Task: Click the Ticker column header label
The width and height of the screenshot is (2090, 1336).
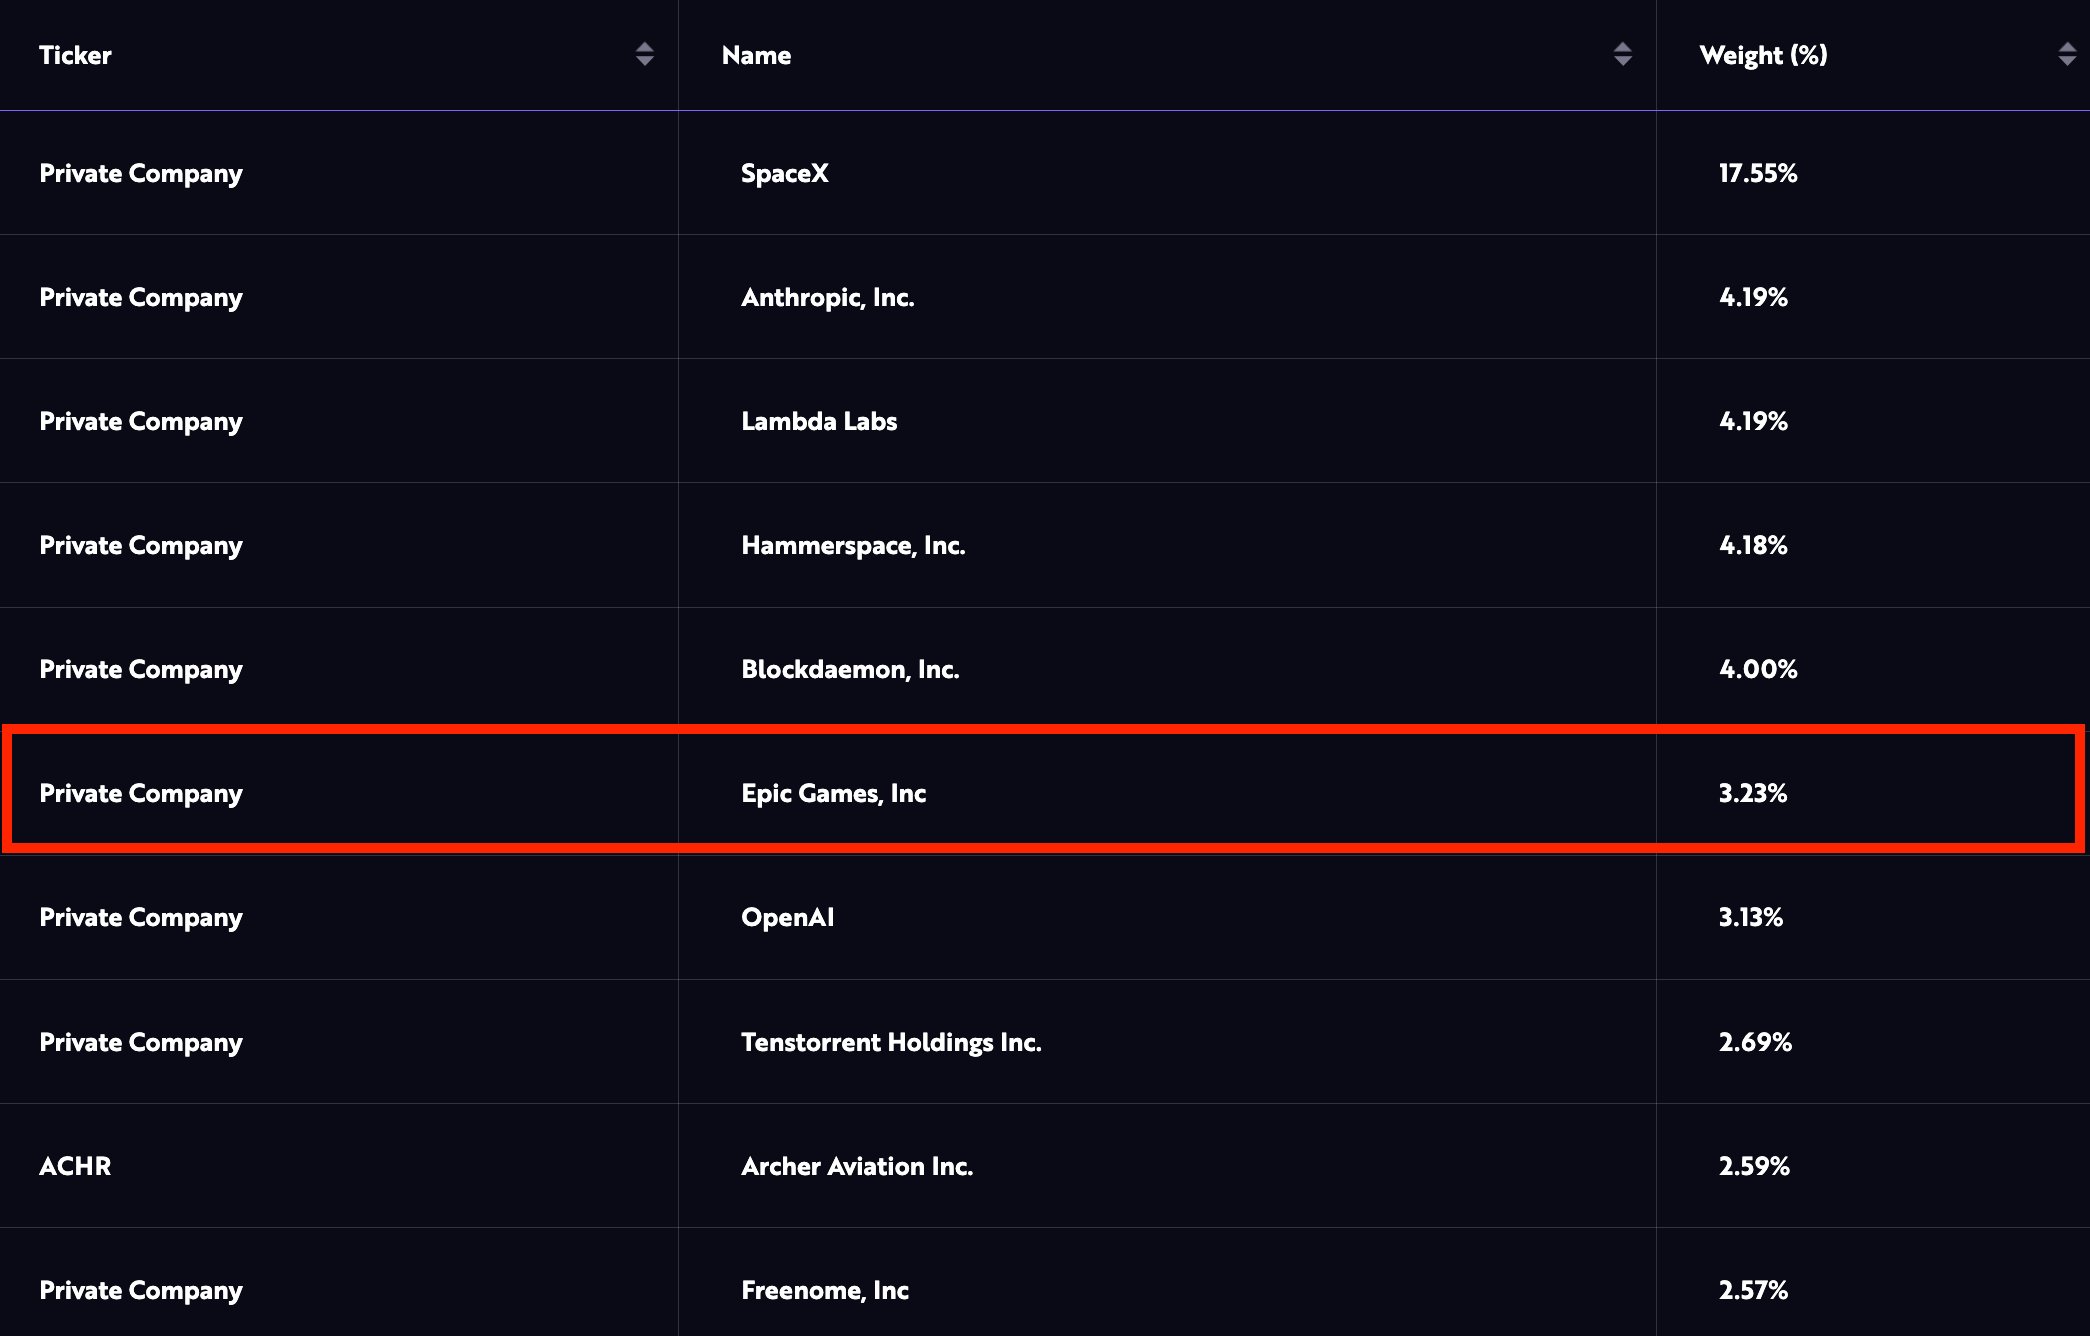Action: (x=75, y=55)
